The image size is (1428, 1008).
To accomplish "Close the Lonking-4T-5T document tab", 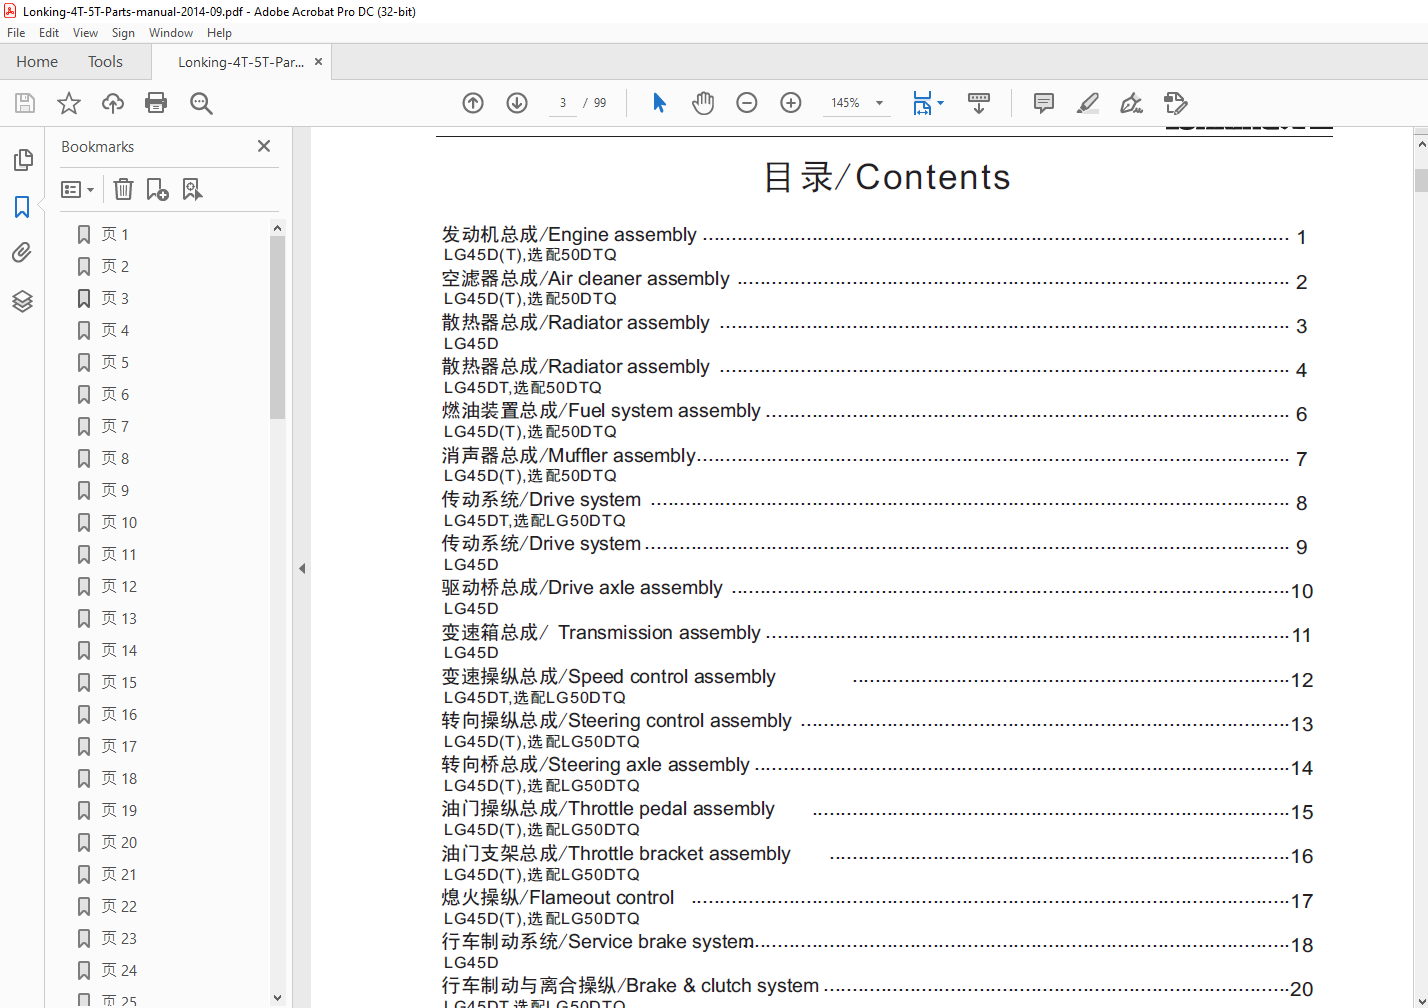I will [x=319, y=62].
